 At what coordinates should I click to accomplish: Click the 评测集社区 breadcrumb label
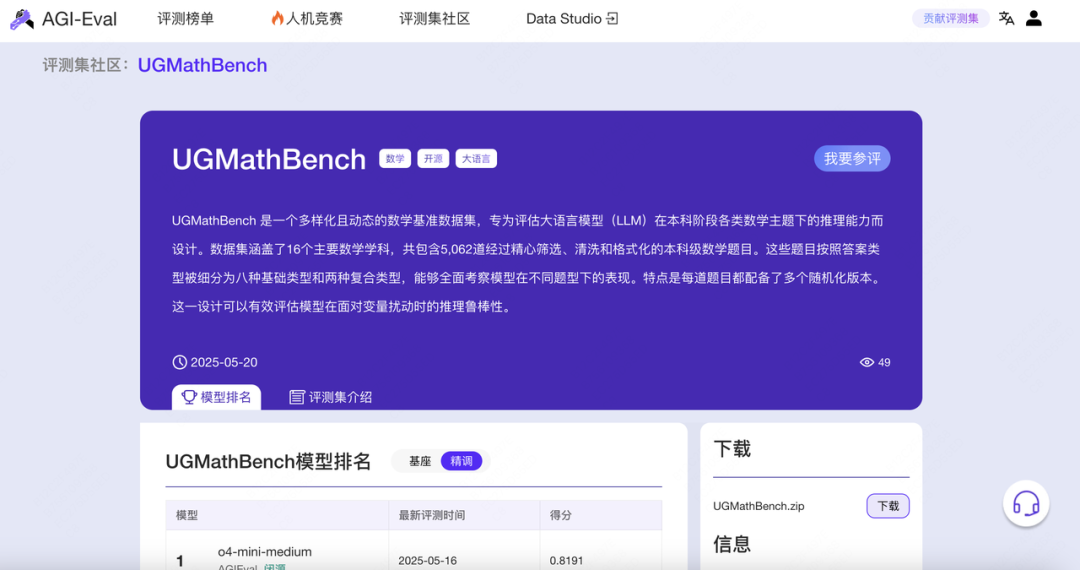(85, 65)
